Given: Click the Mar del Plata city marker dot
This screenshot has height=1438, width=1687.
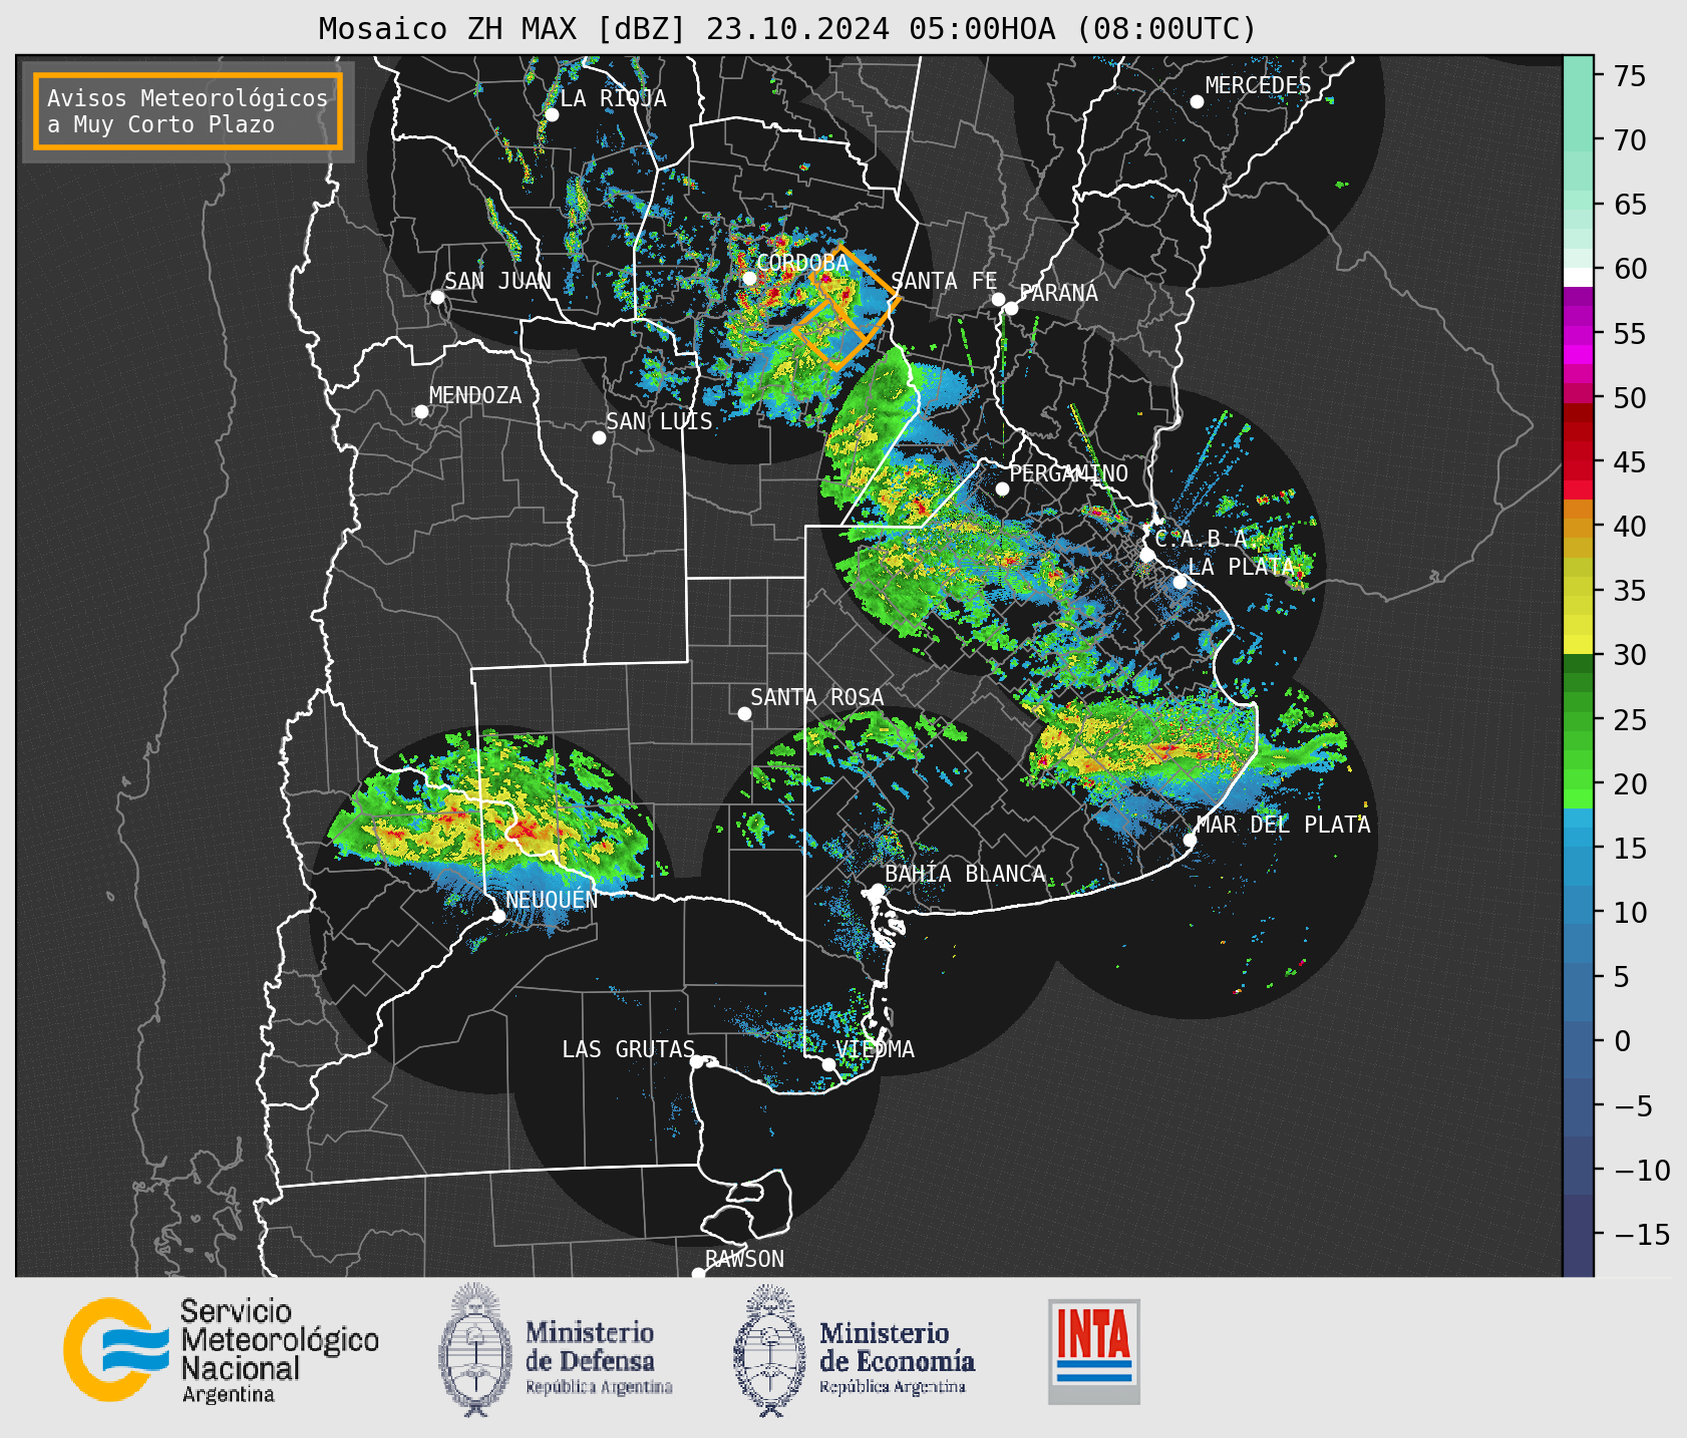Looking at the screenshot, I should click(x=1189, y=840).
